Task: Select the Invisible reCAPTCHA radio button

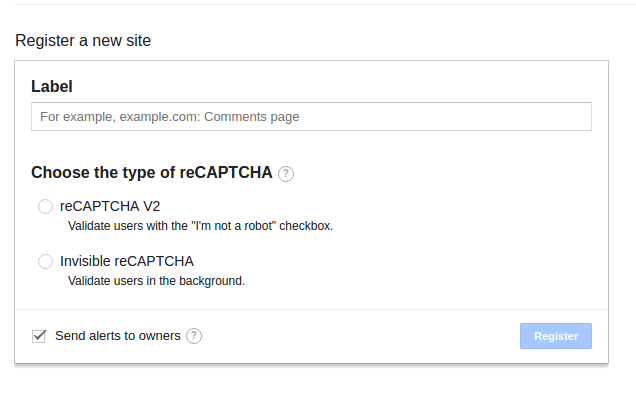Action: tap(45, 261)
